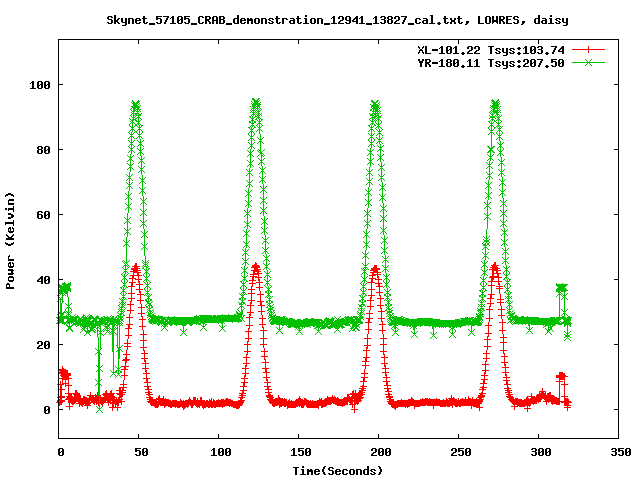Click green curve peak near 275 seconds

tap(495, 104)
